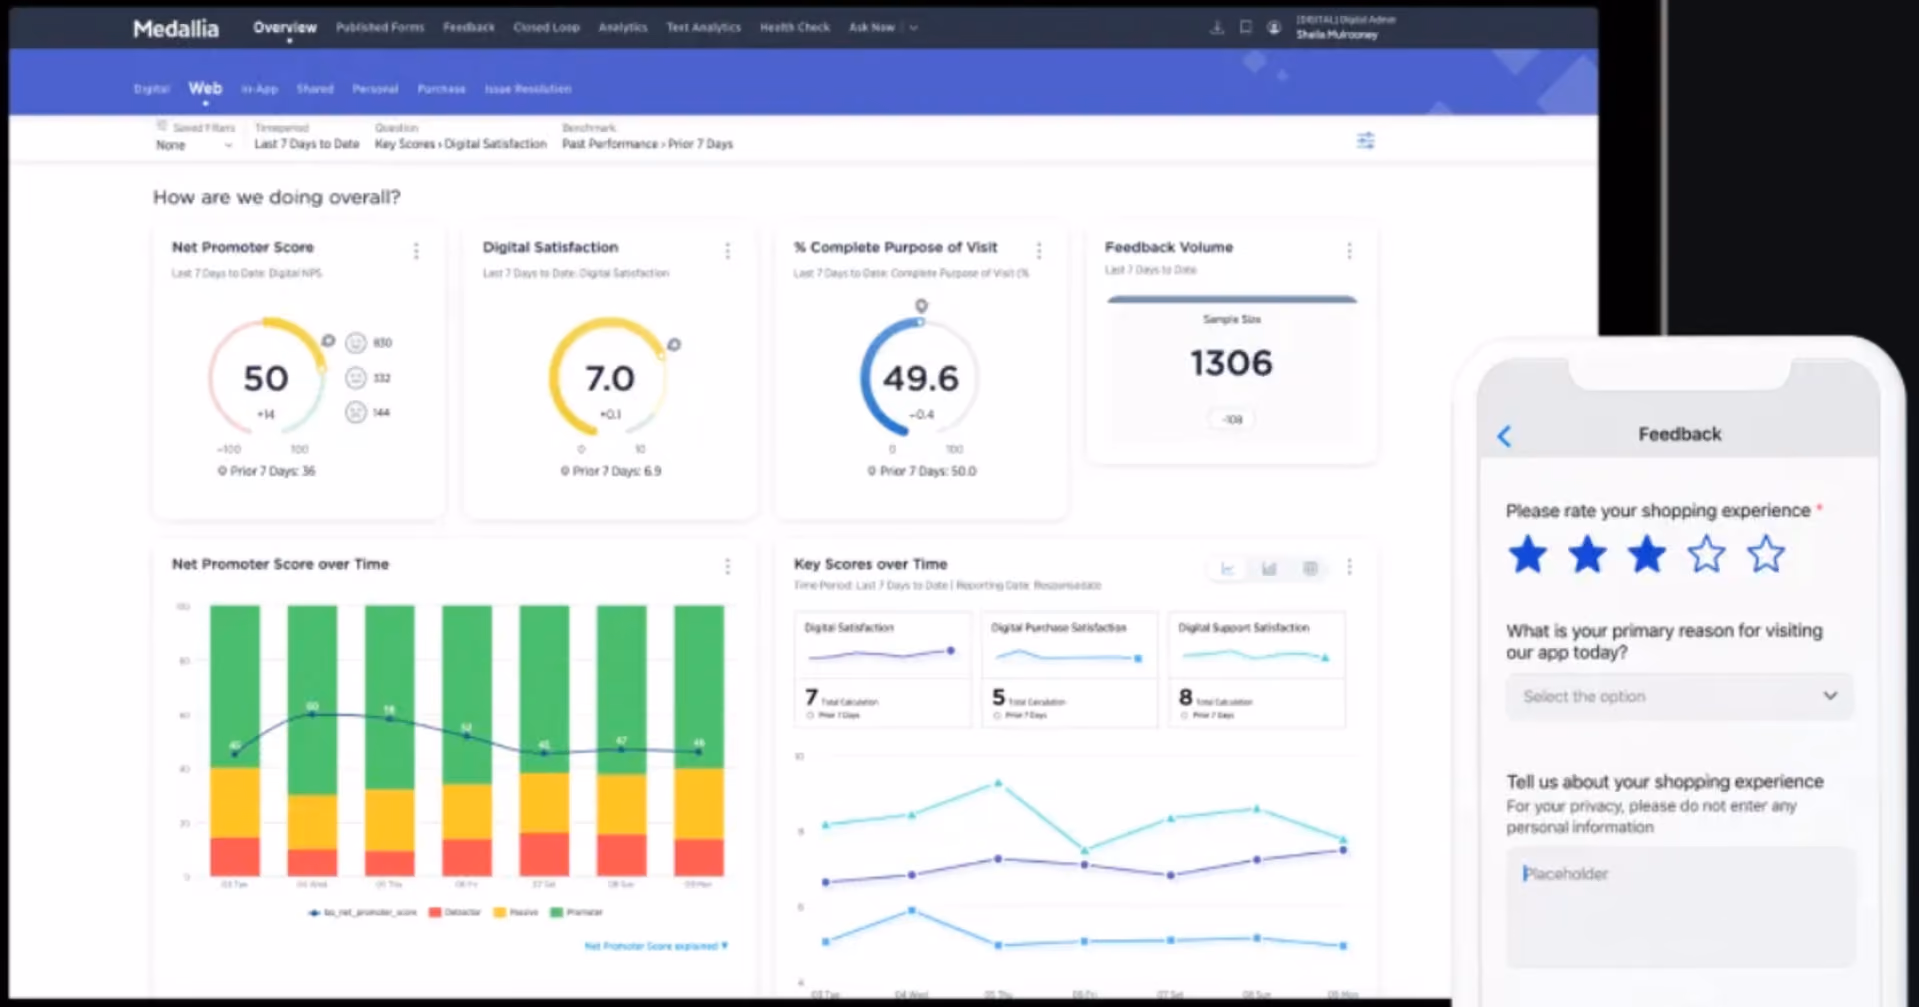Select the fifth star rating
Image resolution: width=1919 pixels, height=1007 pixels.
(x=1766, y=554)
